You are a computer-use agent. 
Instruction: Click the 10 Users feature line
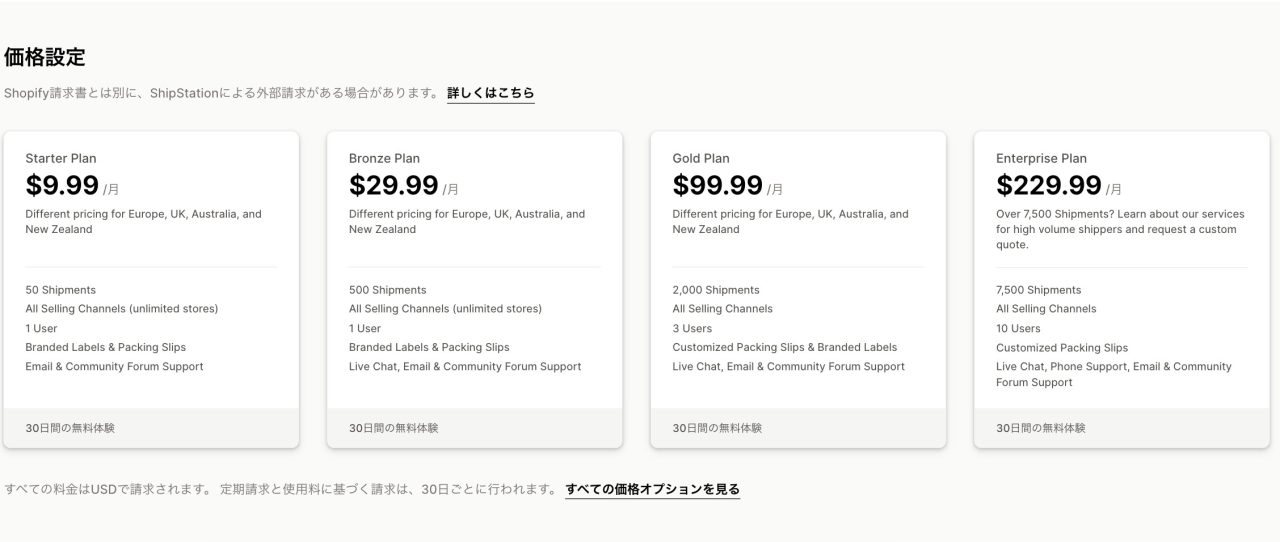pos(1018,328)
